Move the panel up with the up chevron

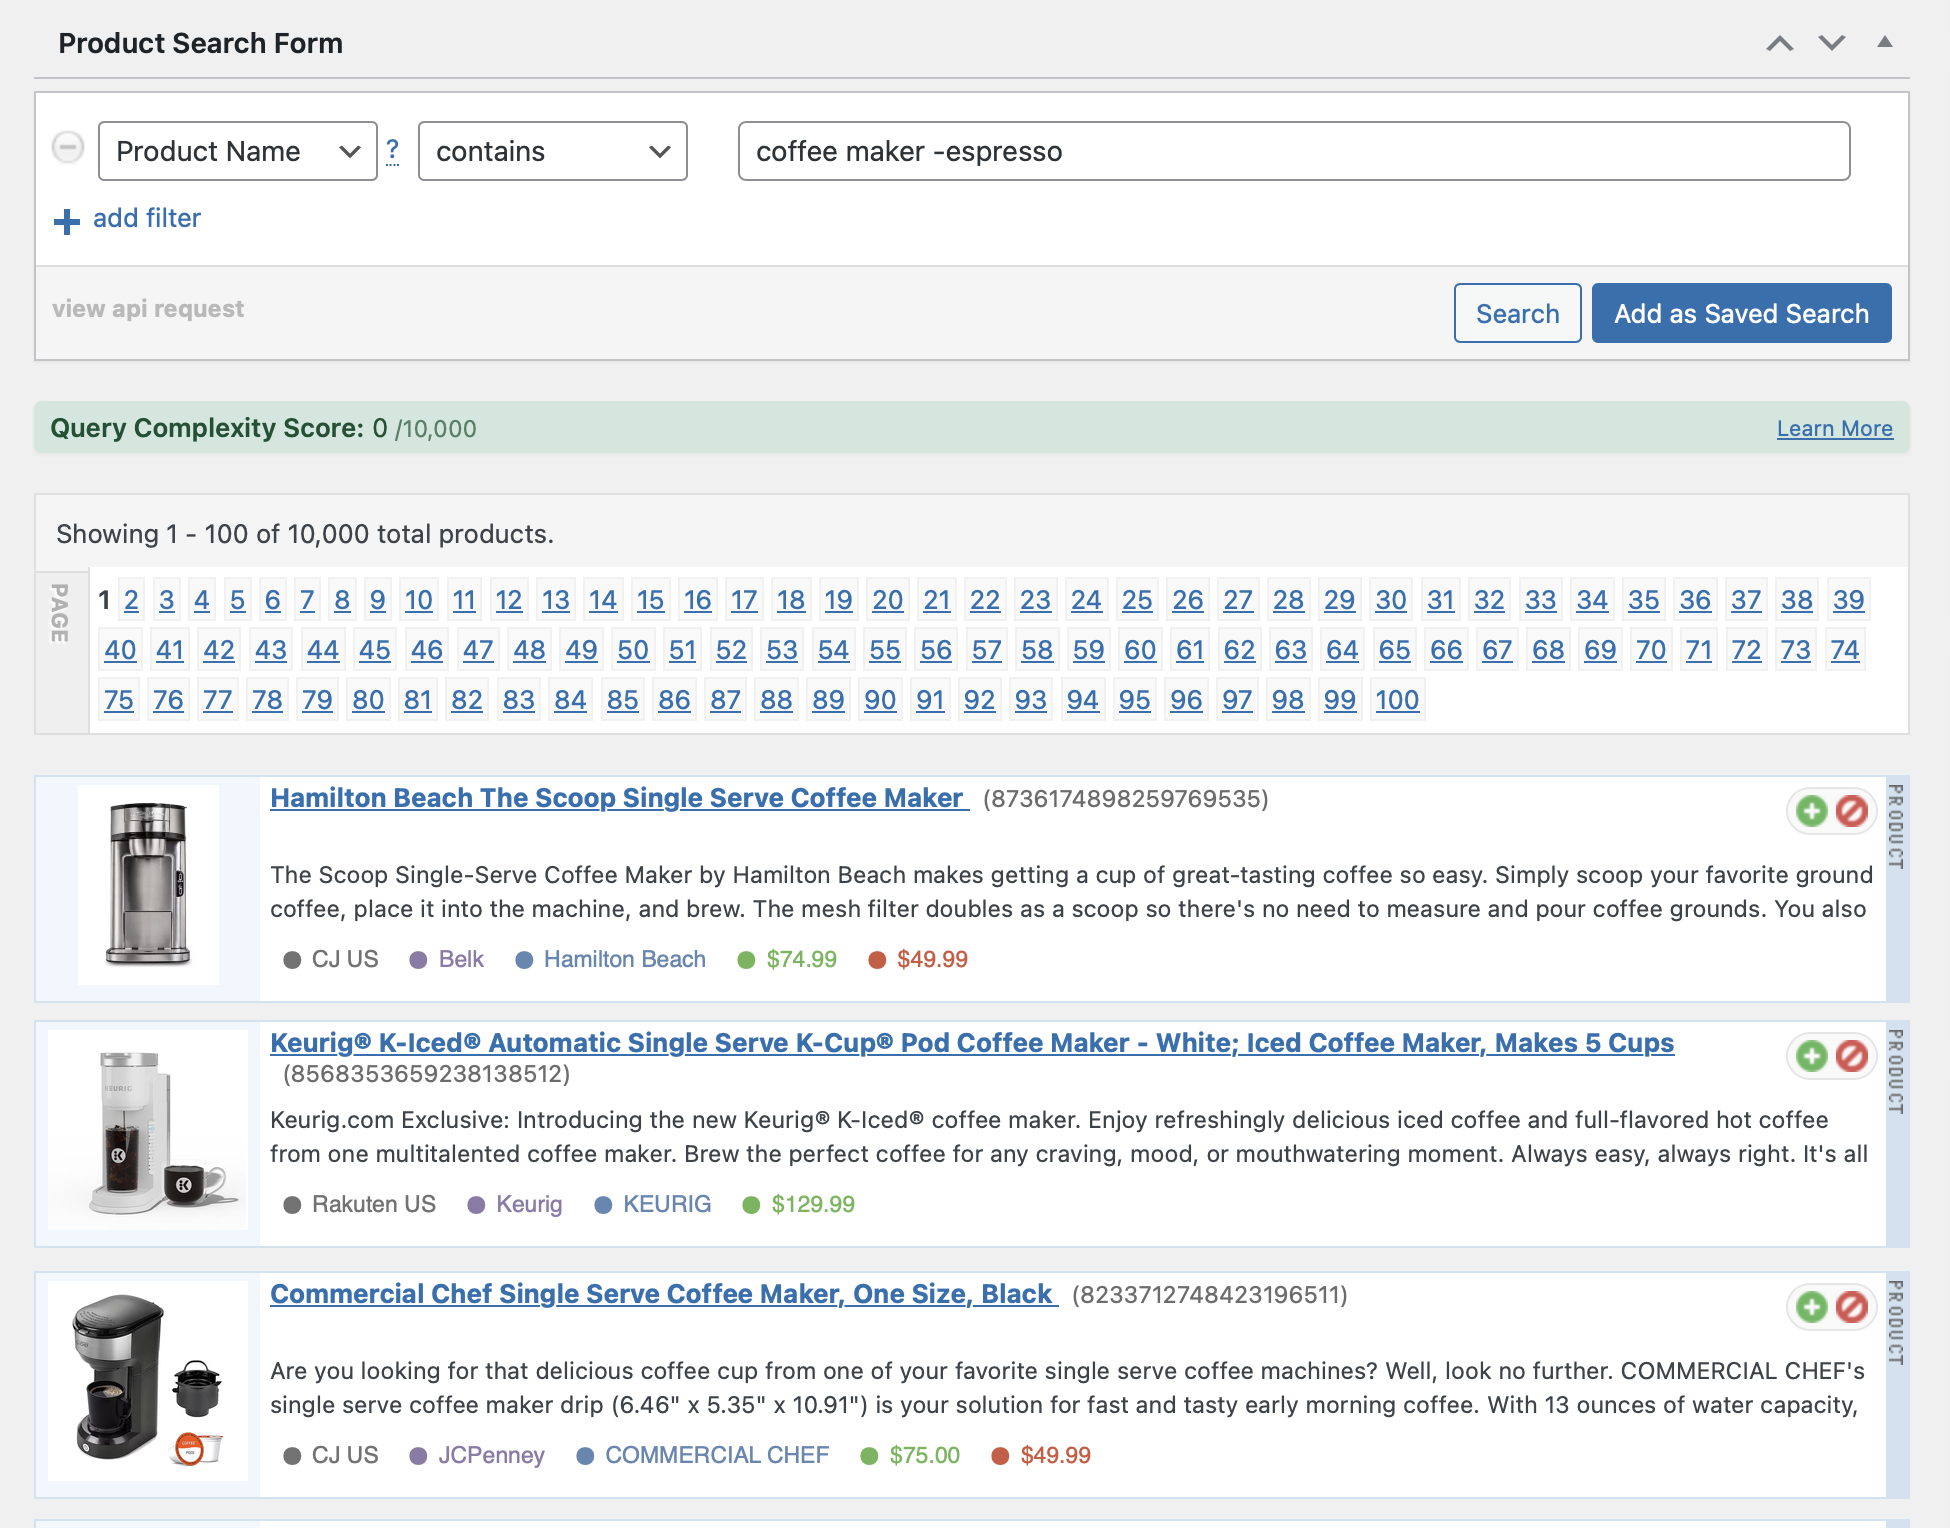pyautogui.click(x=1780, y=43)
